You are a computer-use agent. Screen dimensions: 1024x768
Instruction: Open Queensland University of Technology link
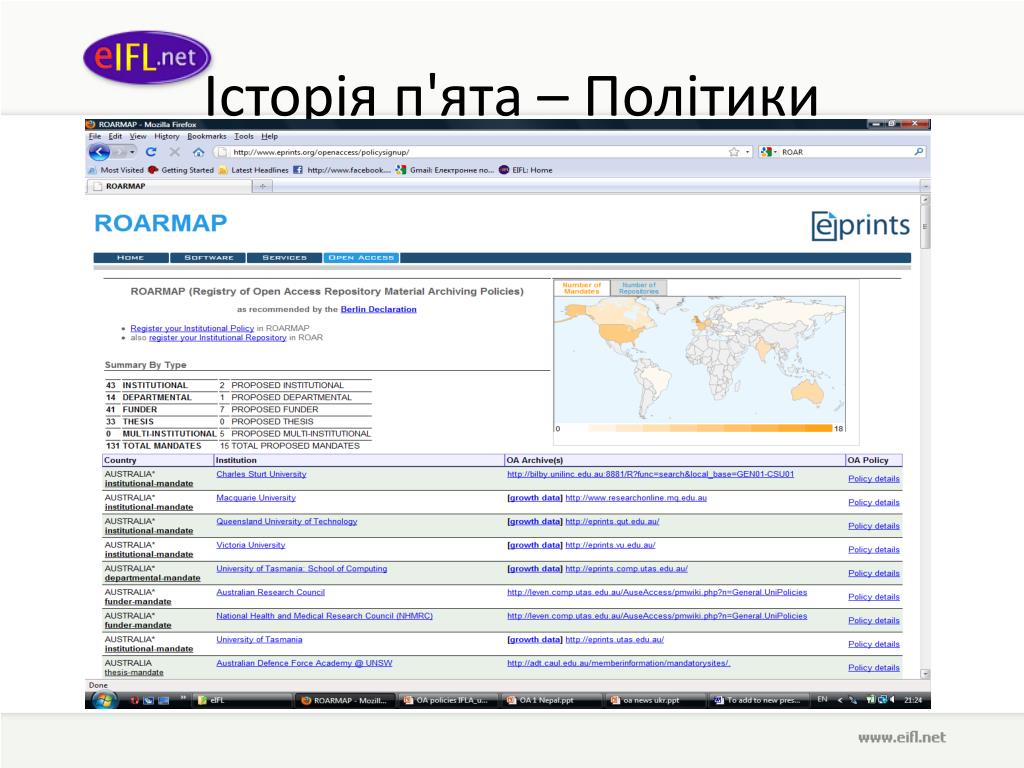point(287,521)
